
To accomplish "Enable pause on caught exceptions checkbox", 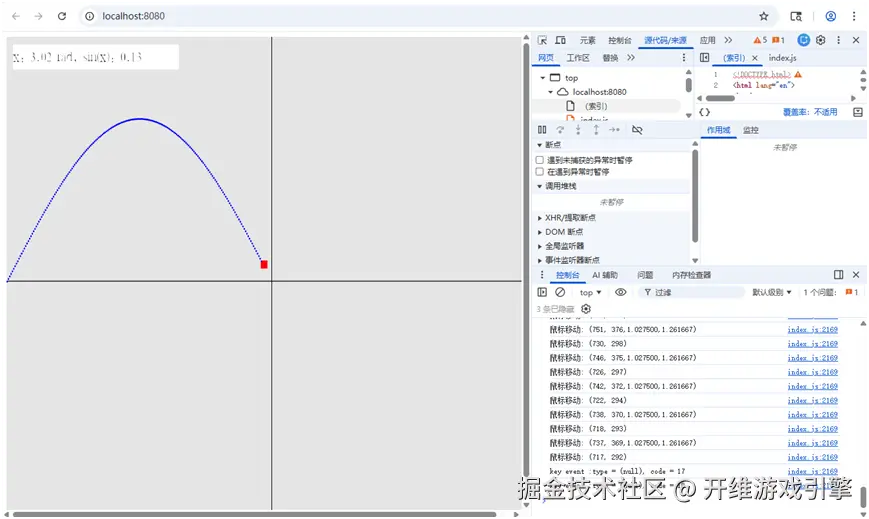I will tap(540, 172).
